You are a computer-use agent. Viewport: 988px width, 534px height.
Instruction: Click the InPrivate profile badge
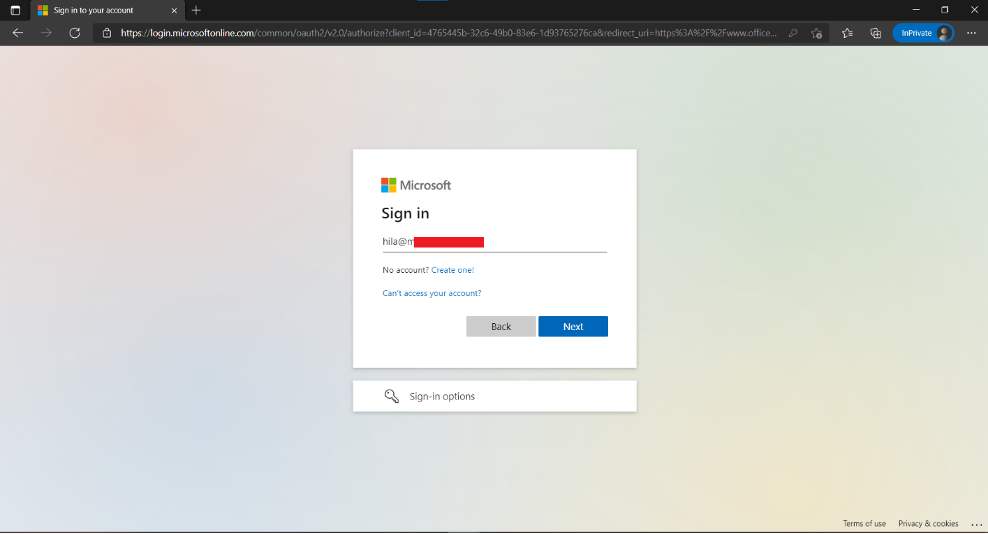point(923,33)
